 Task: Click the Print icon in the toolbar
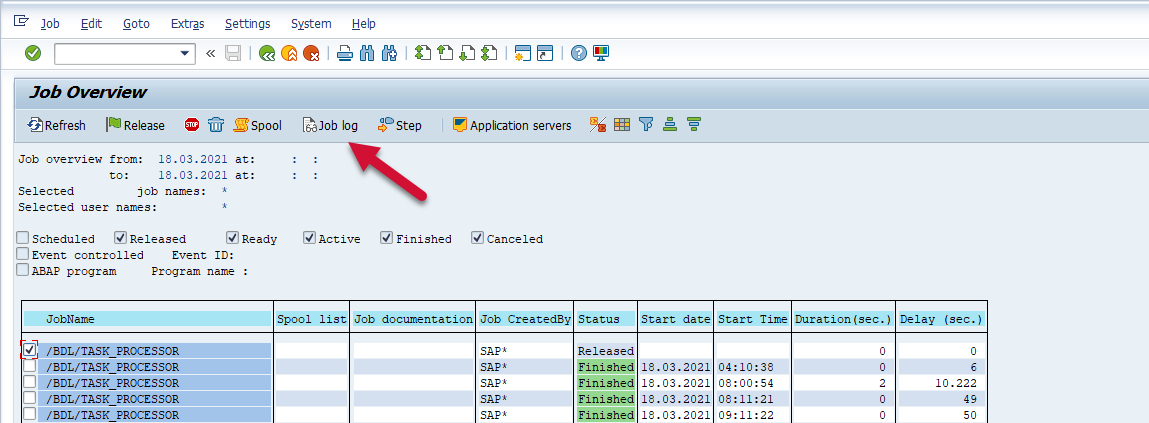click(344, 53)
